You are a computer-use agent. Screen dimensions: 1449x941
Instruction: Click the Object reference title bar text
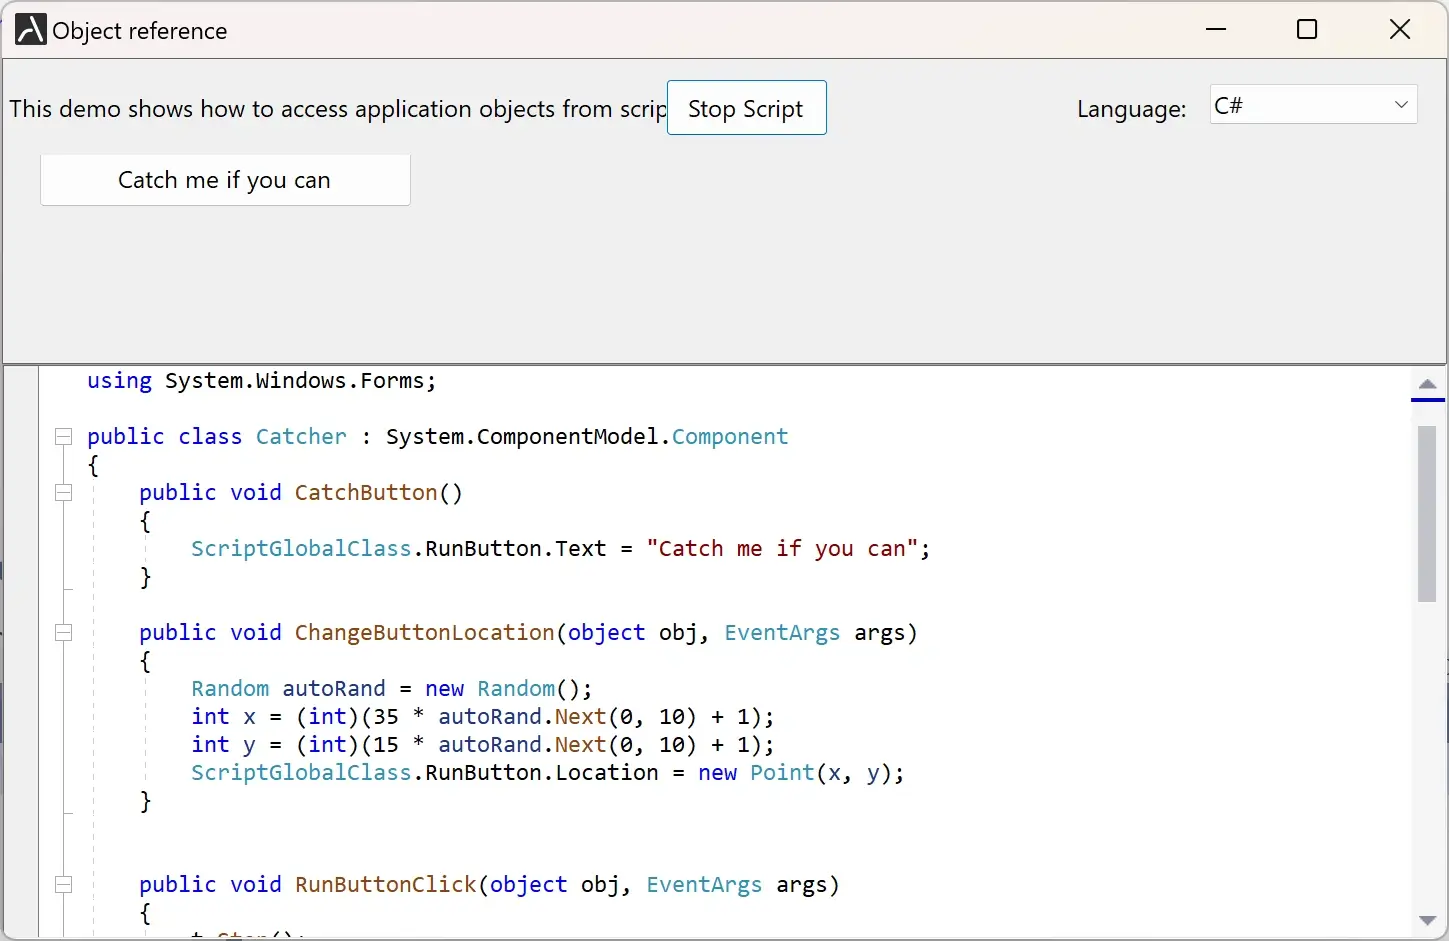pos(141,30)
